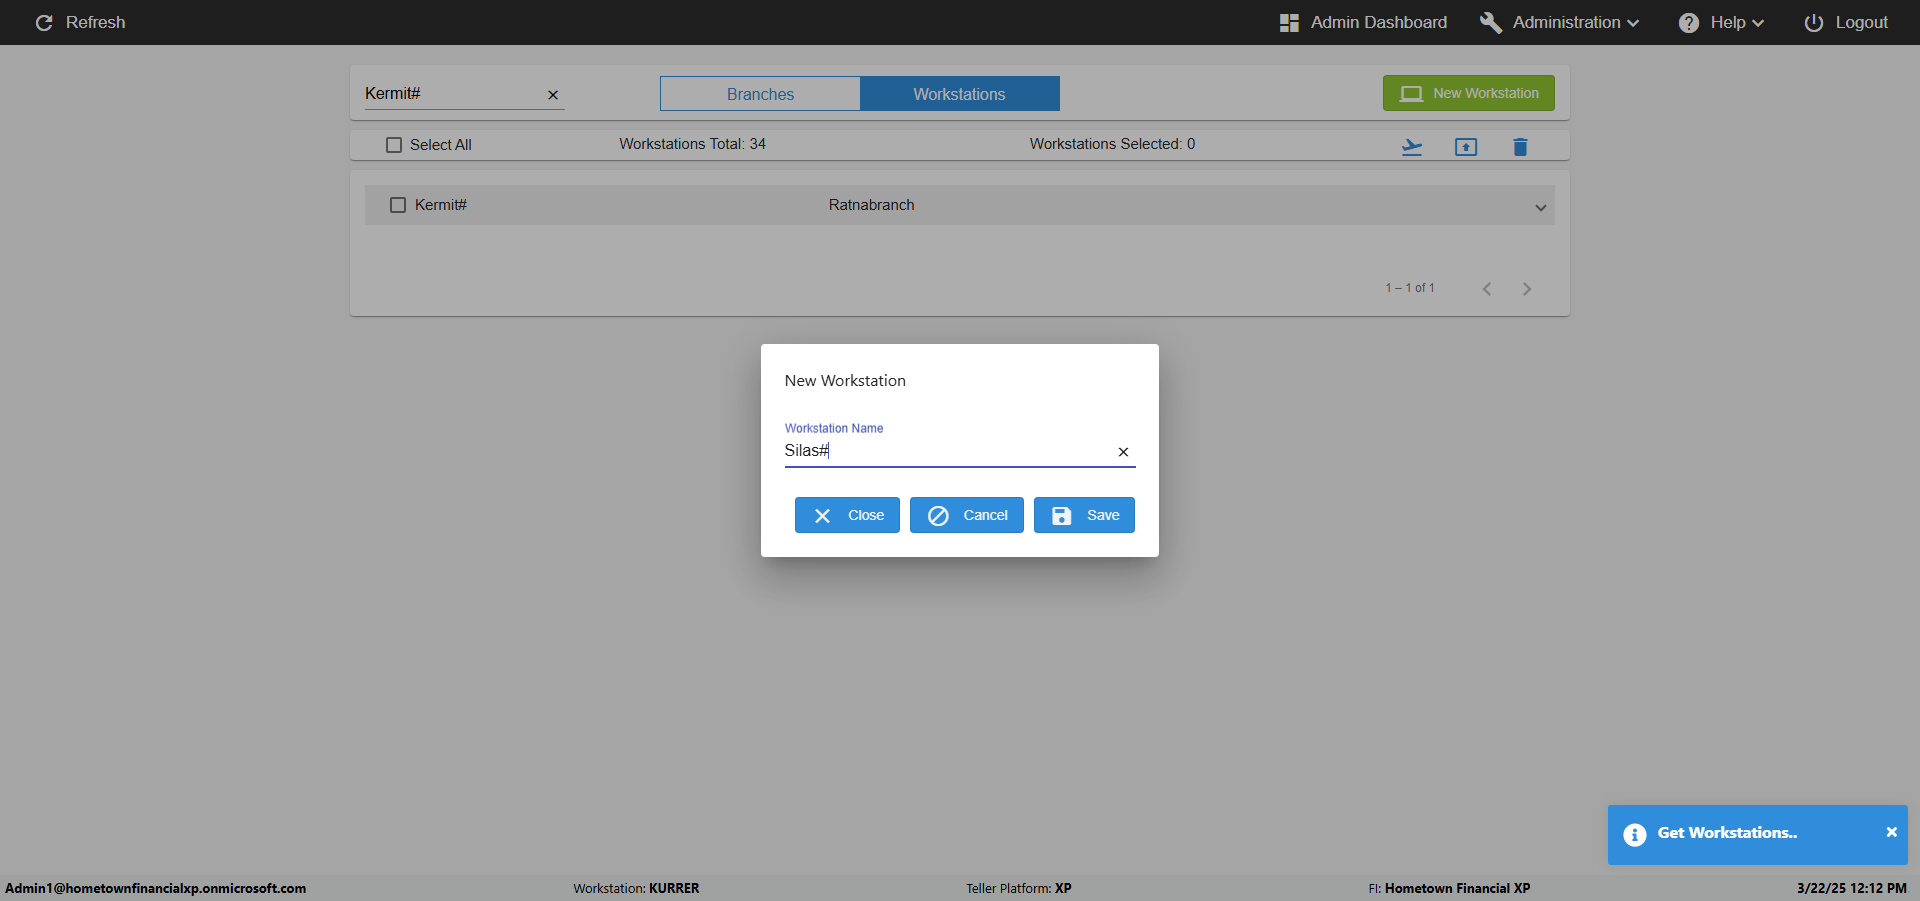Click the Logout label in the top bar
1920x901 pixels.
click(x=1861, y=22)
